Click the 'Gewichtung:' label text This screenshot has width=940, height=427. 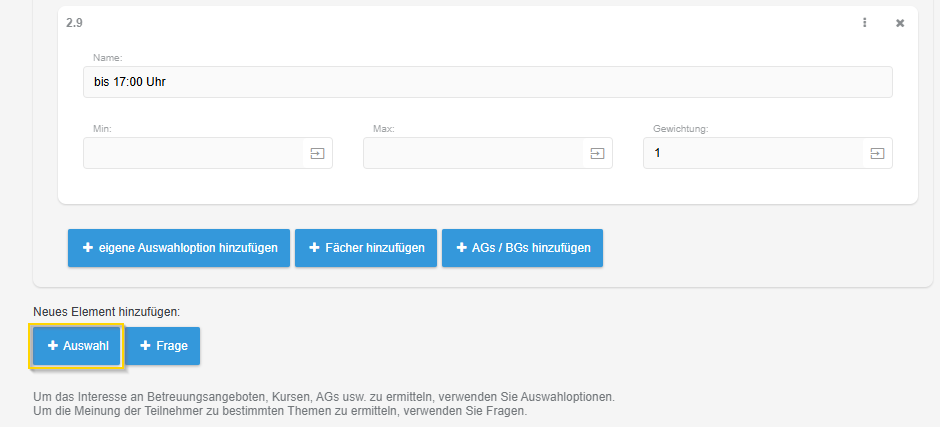coord(681,129)
